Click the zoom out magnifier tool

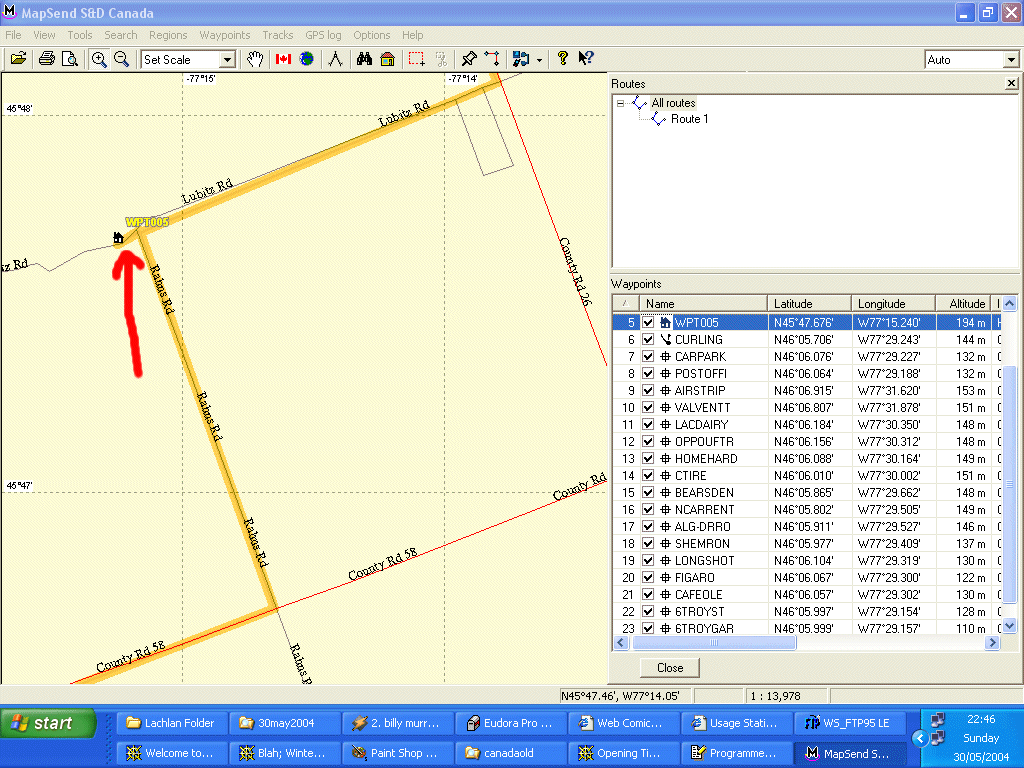pyautogui.click(x=121, y=59)
